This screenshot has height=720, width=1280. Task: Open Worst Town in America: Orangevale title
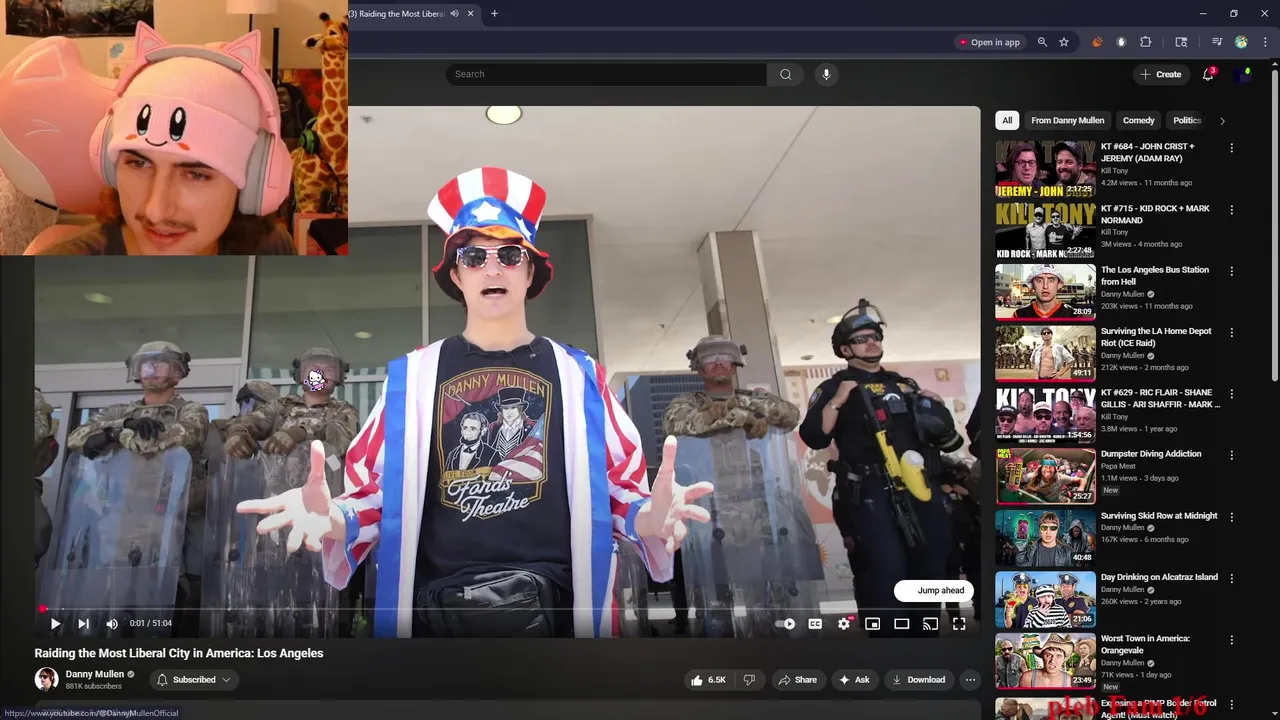1145,644
